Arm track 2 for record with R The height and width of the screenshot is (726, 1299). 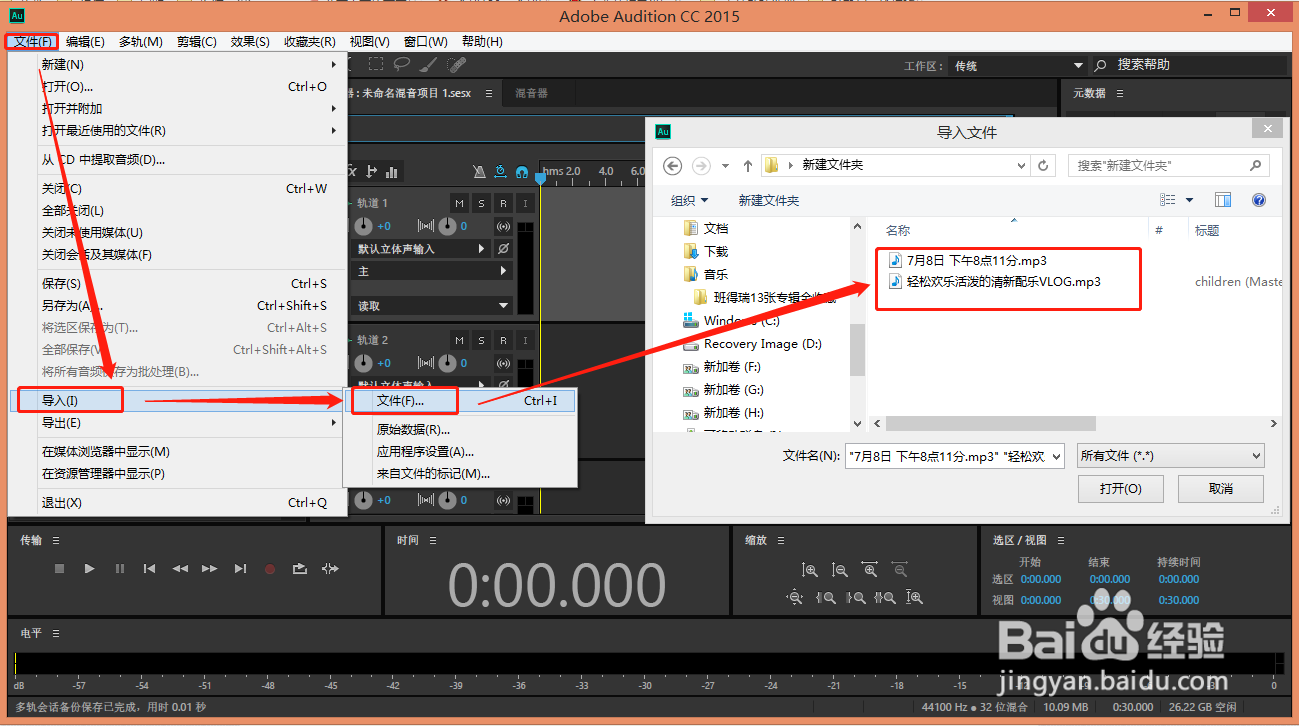[x=503, y=340]
